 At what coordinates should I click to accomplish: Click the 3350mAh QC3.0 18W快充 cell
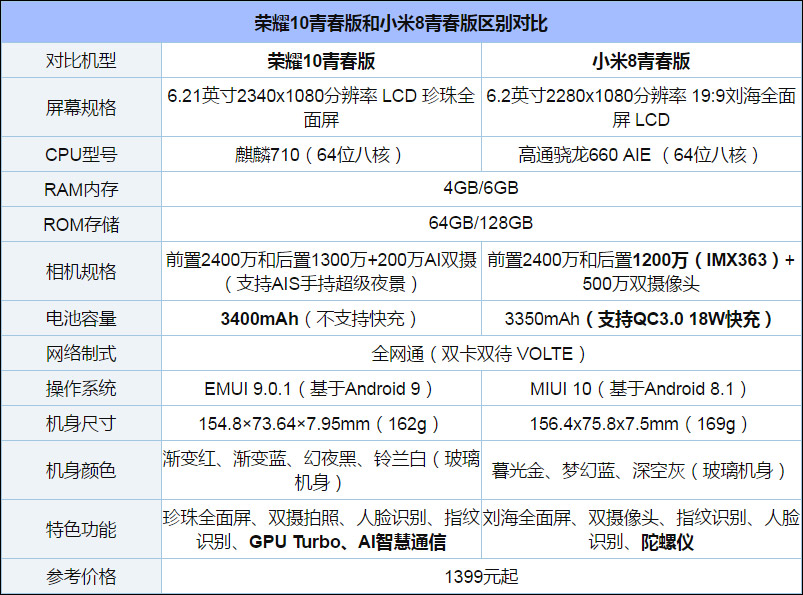coord(641,318)
